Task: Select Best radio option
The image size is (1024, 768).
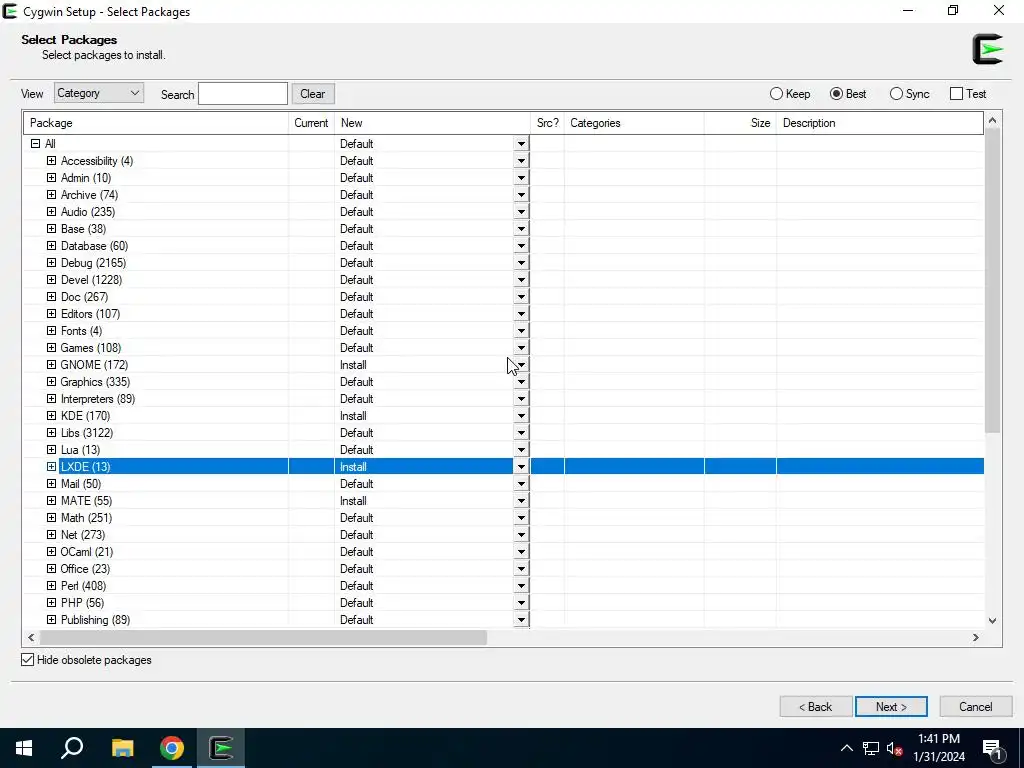Action: tap(848, 93)
